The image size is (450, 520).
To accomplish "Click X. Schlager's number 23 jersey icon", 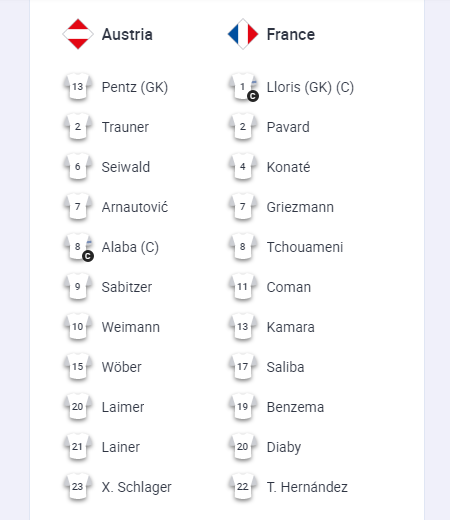I will click(78, 487).
